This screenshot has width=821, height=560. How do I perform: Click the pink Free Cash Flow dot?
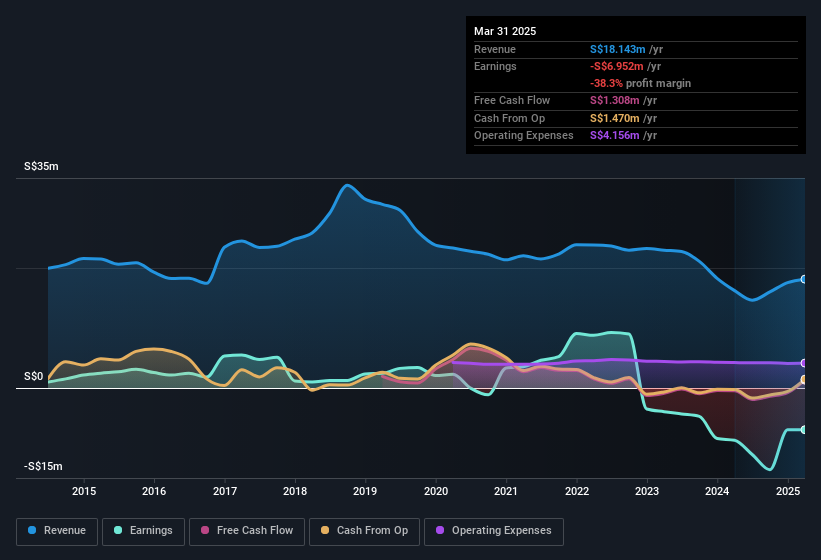pos(205,530)
